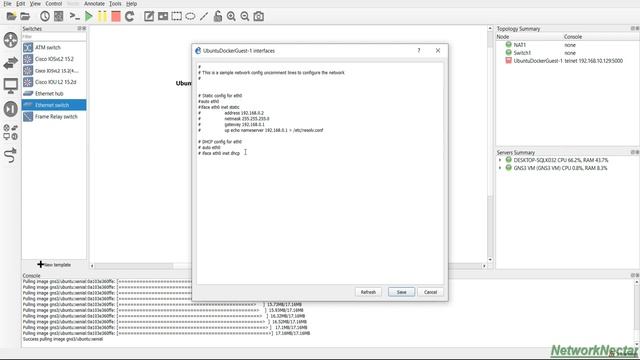Screen dimensions: 640x360
Task: Open the snapshot manager clock icon
Action: tap(44, 16)
